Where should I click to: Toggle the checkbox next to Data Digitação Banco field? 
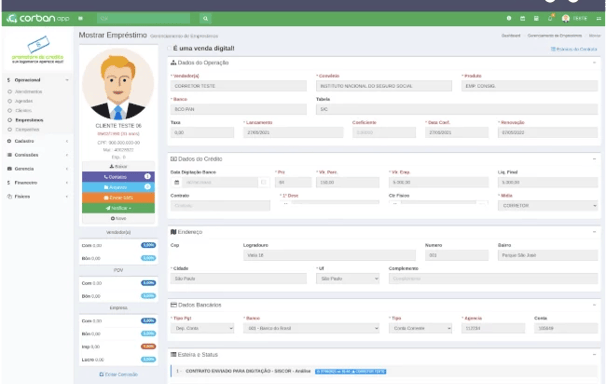[x=264, y=182]
